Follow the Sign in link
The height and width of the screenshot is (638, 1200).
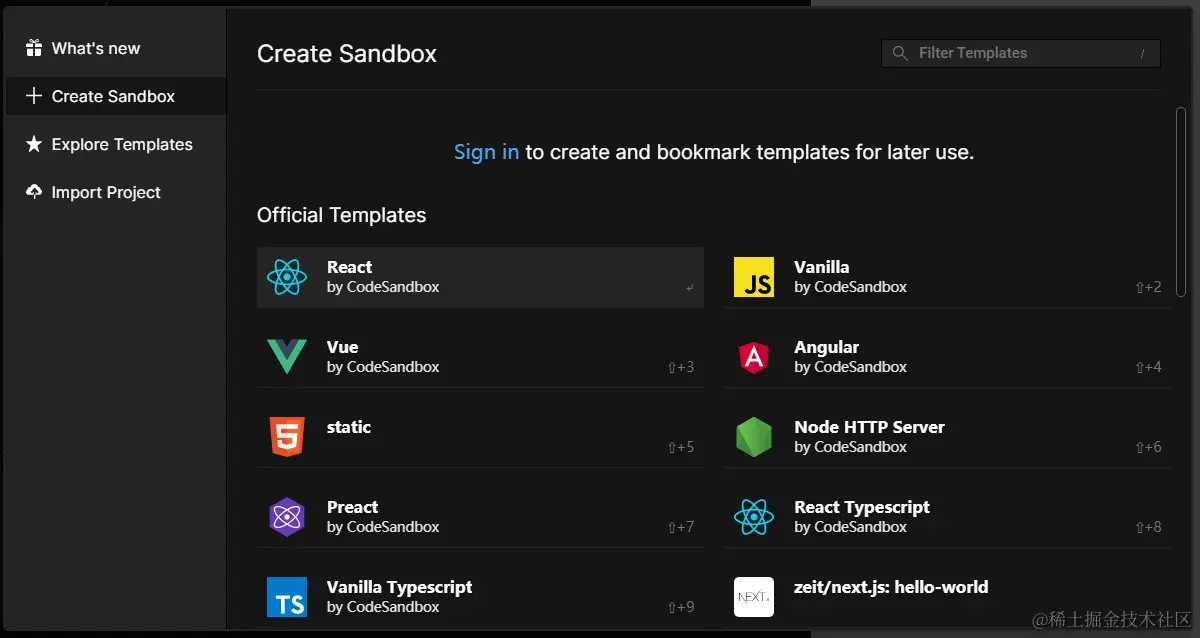pyautogui.click(x=486, y=152)
